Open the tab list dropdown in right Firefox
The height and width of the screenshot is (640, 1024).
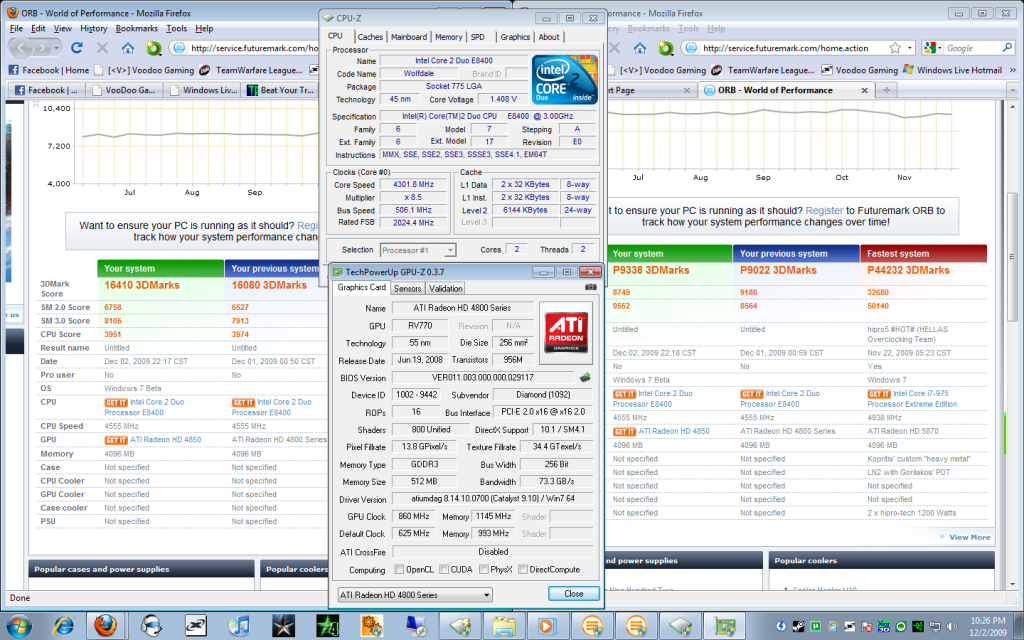point(1013,90)
